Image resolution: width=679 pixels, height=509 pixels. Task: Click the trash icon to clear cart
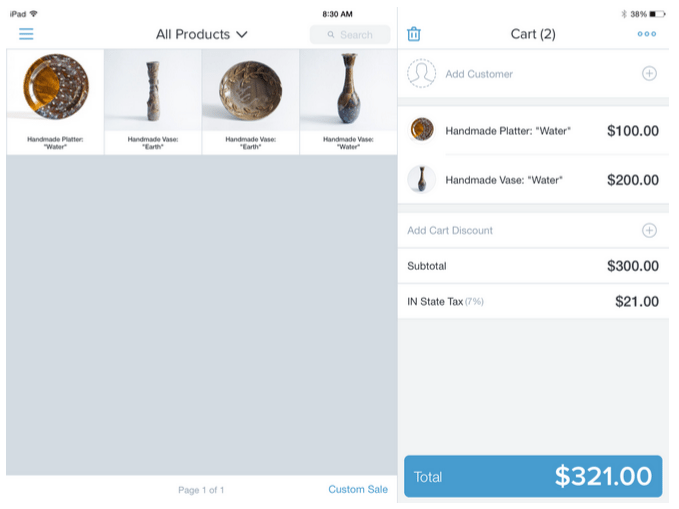[414, 34]
